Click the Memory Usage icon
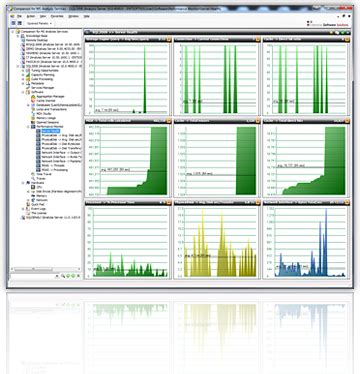 (x=33, y=118)
